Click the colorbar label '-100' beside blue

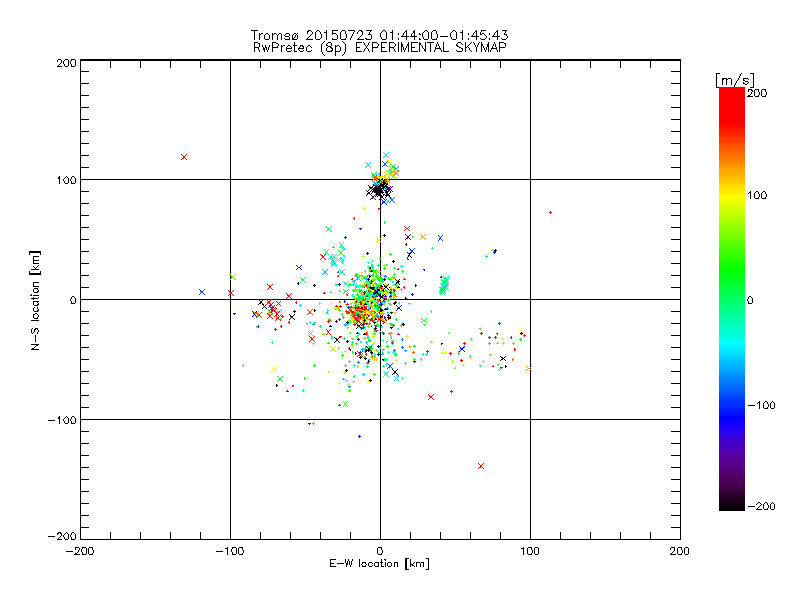761,405
